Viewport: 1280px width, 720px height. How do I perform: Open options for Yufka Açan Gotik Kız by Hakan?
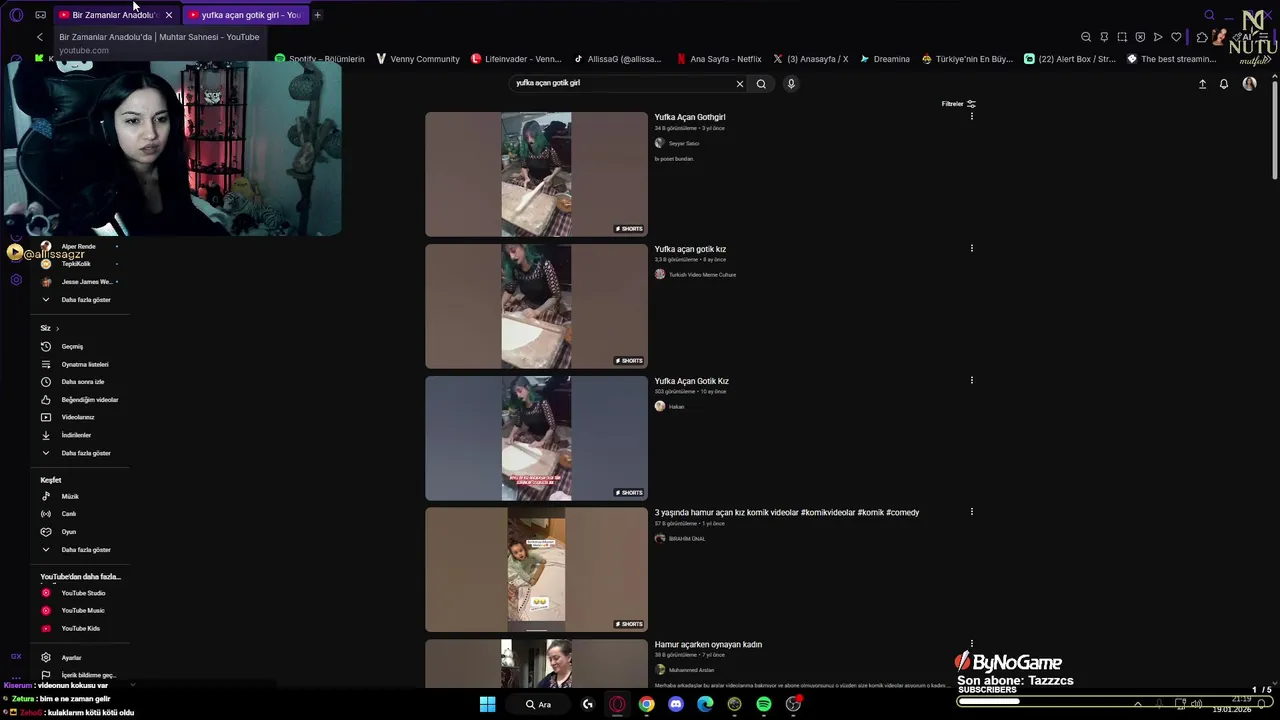[971, 380]
